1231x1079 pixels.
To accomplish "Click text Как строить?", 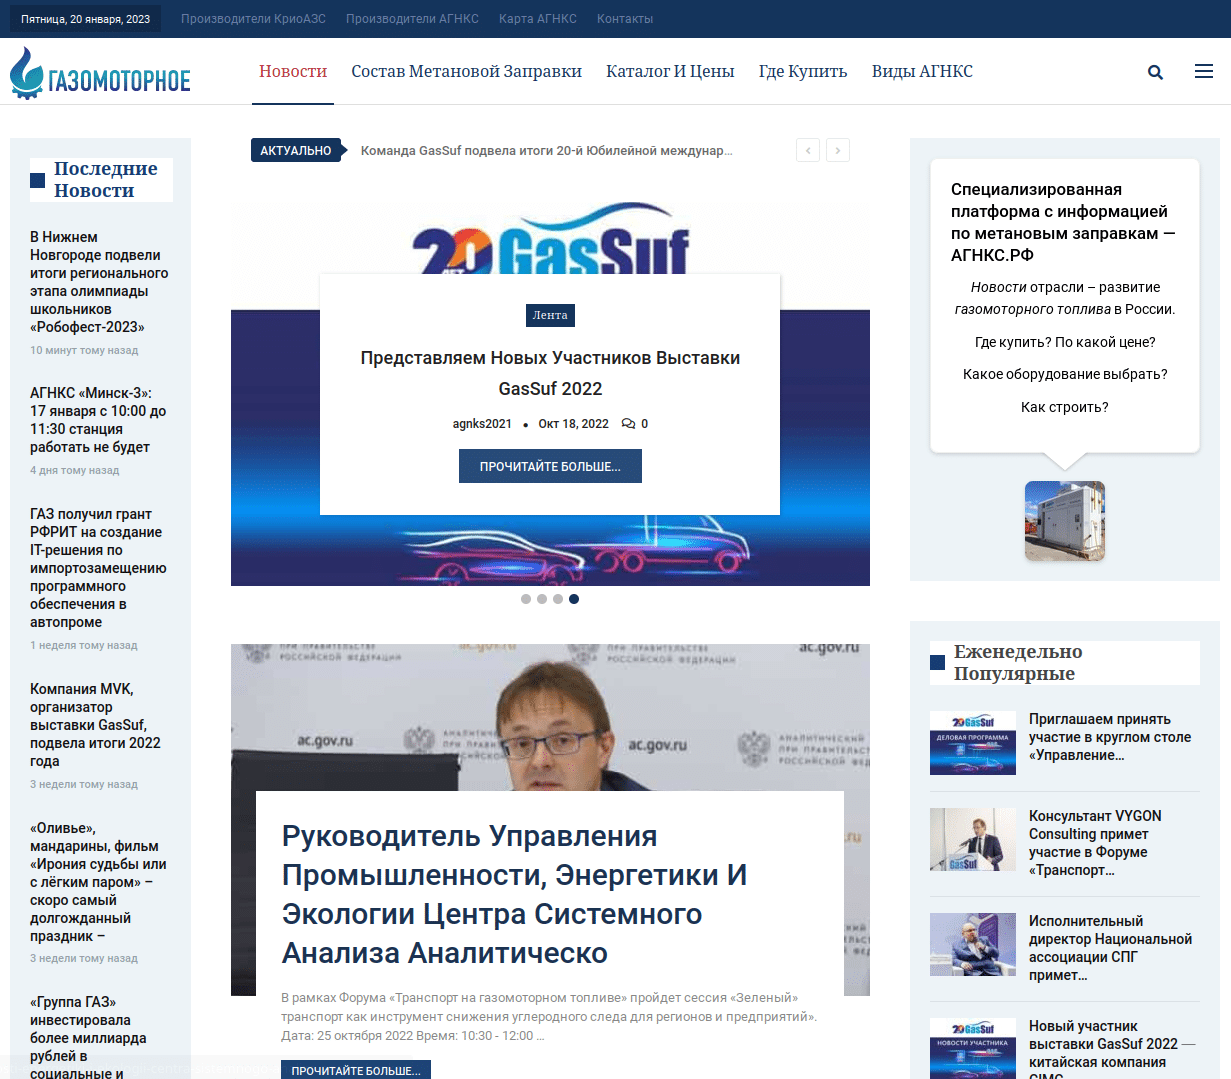I will point(1065,407).
